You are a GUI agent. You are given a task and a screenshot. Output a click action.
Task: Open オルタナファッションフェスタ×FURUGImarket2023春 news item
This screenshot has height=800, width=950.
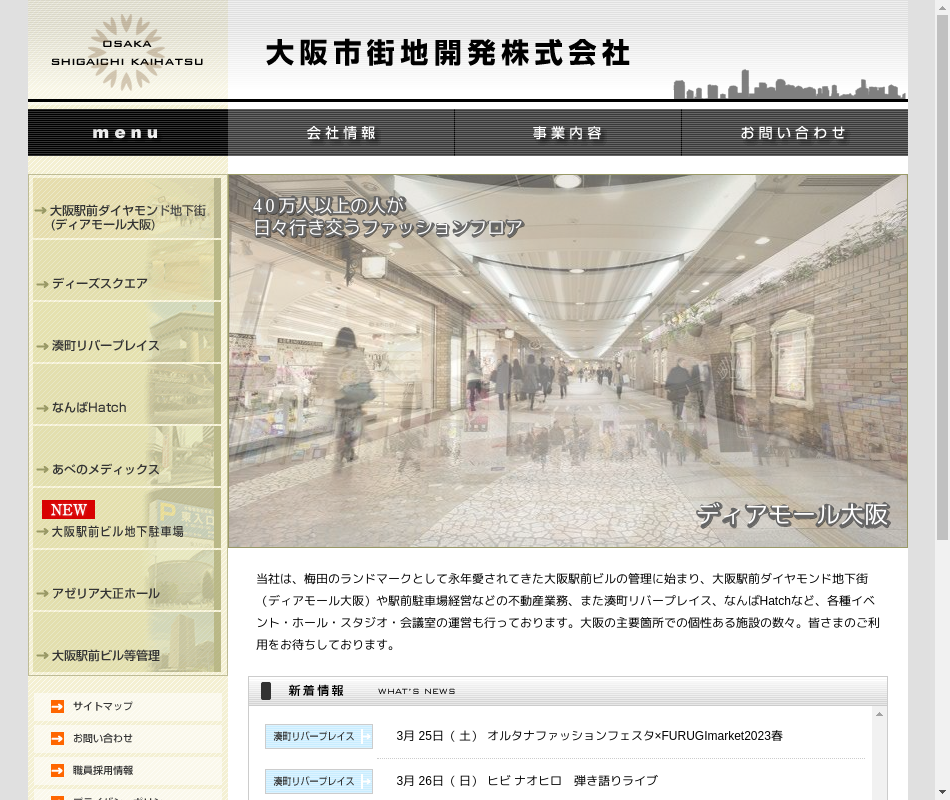[635, 736]
